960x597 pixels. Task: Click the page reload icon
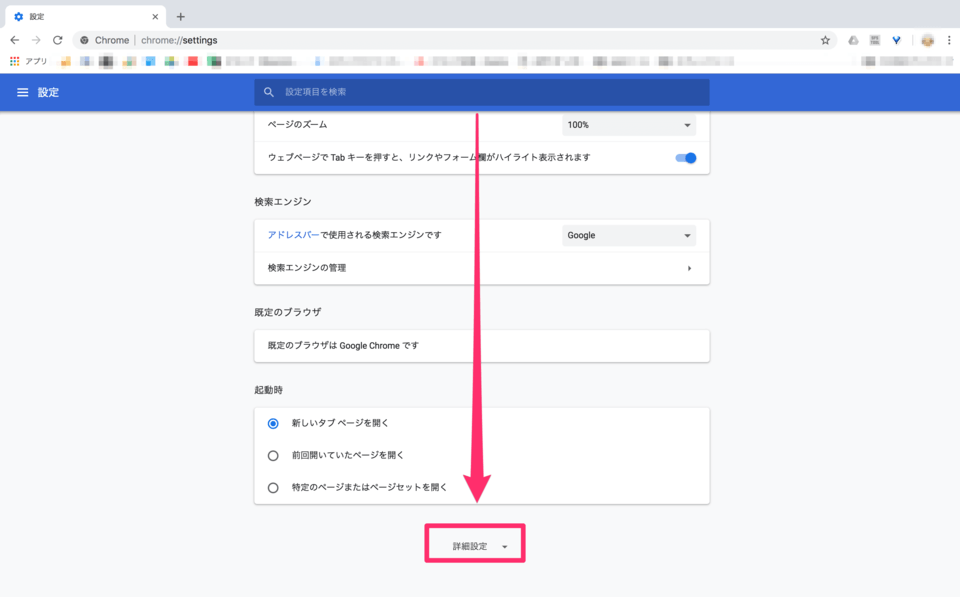click(x=58, y=40)
